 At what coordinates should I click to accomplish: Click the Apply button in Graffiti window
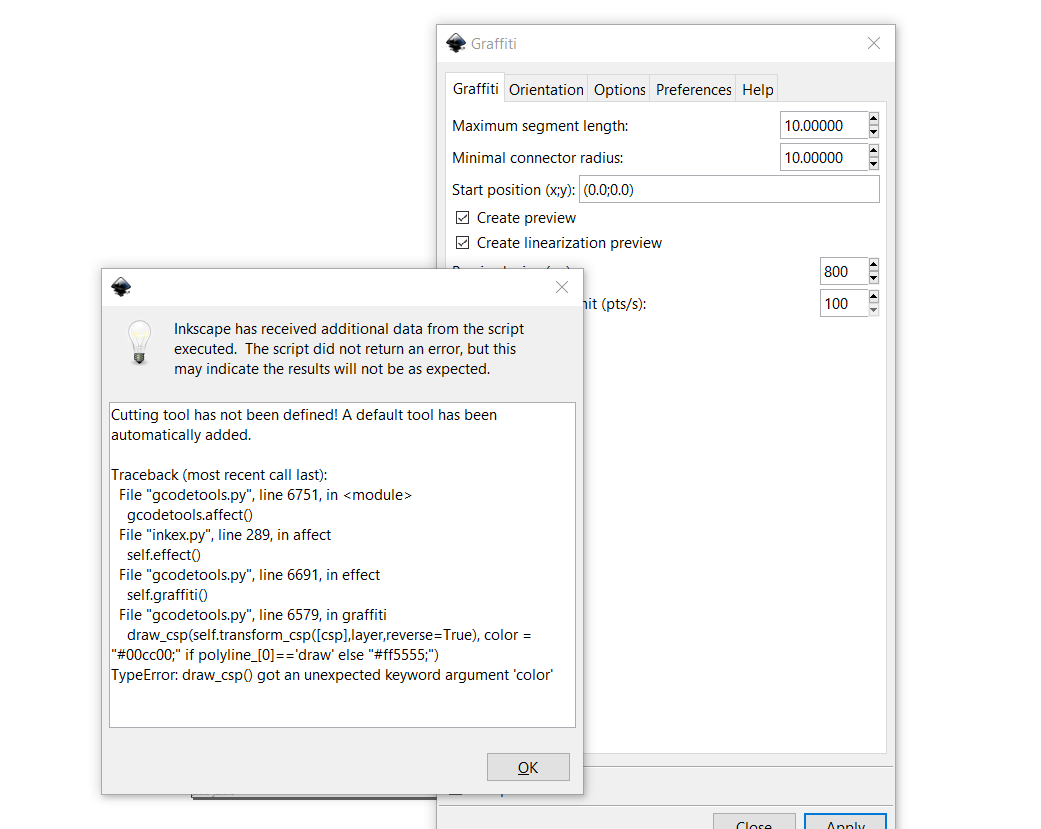pos(845,822)
